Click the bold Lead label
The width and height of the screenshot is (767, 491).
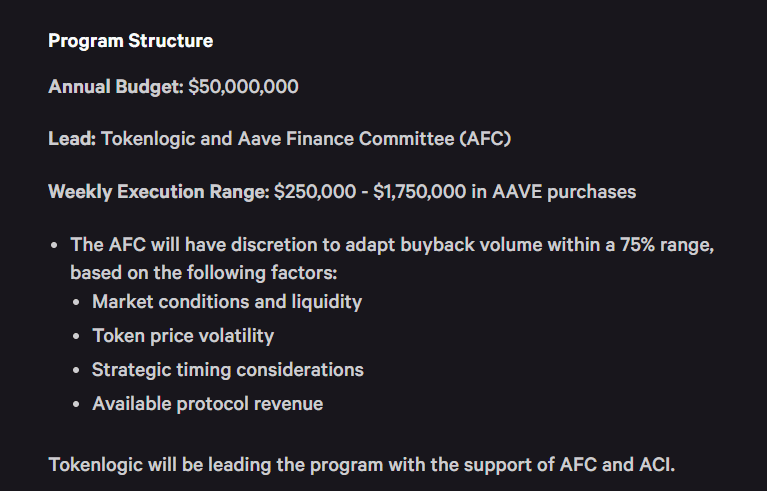pos(72,139)
